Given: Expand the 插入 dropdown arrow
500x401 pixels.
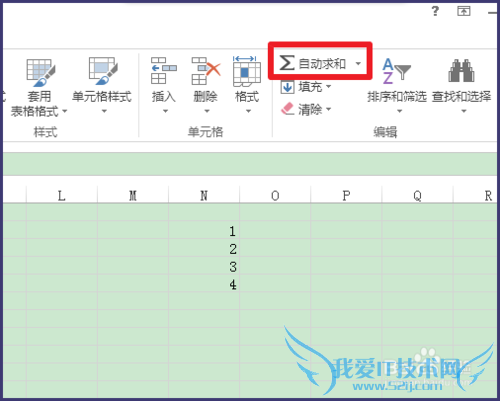Looking at the screenshot, I should (x=165, y=111).
